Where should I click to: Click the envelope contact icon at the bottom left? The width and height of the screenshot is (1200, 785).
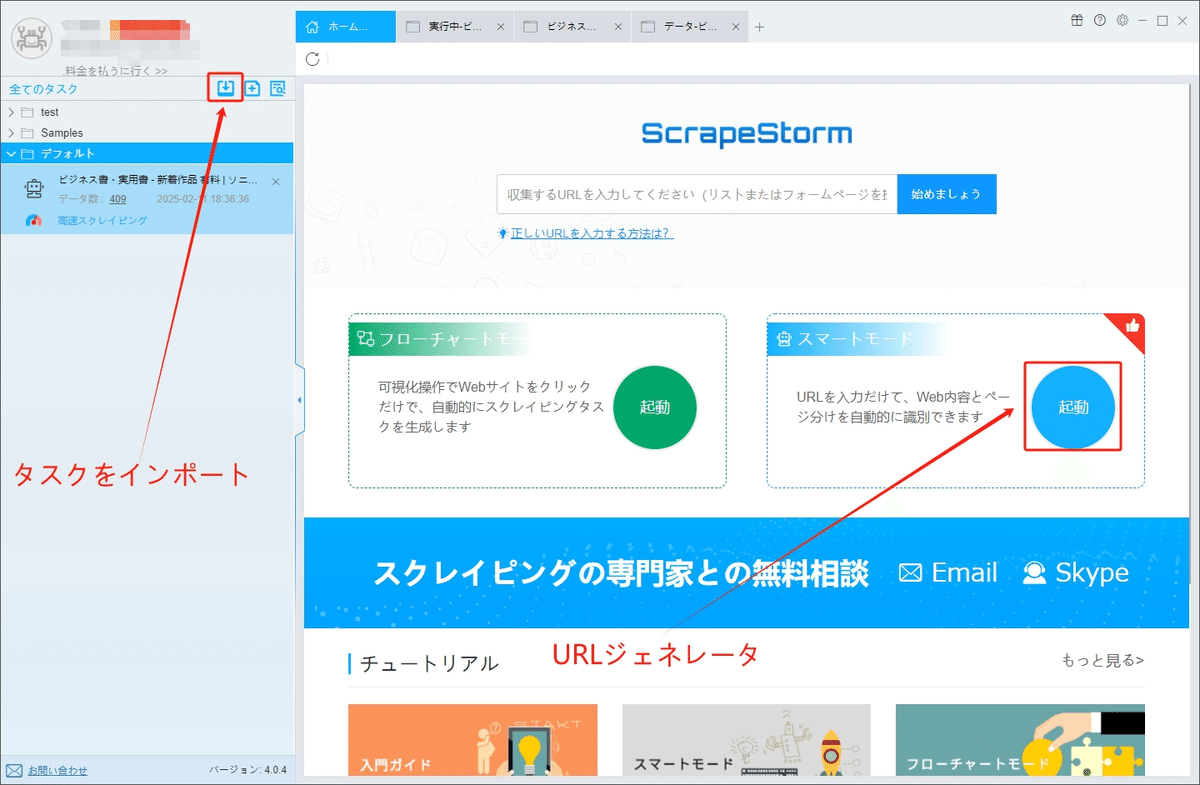pyautogui.click(x=14, y=770)
